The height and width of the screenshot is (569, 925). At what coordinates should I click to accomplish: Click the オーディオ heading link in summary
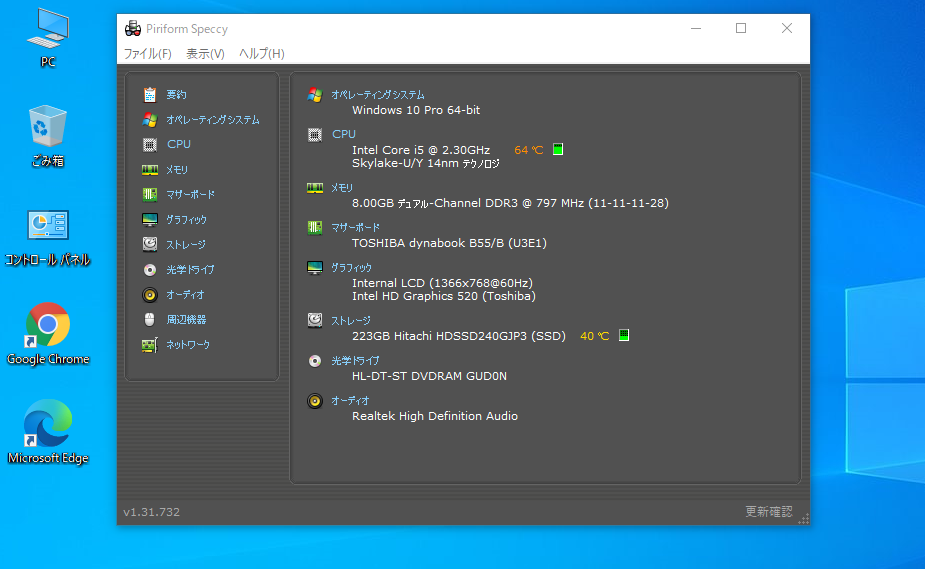[350, 400]
